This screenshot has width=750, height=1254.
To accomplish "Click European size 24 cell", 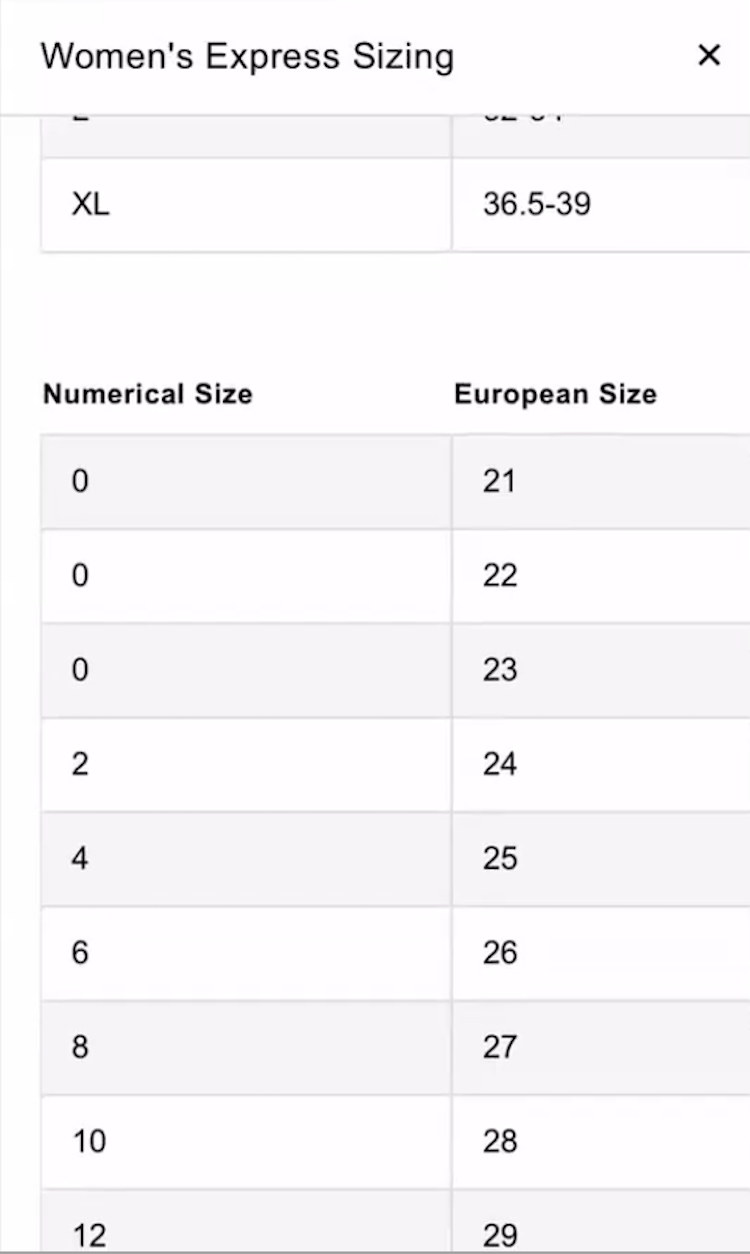I will click(x=600, y=765).
